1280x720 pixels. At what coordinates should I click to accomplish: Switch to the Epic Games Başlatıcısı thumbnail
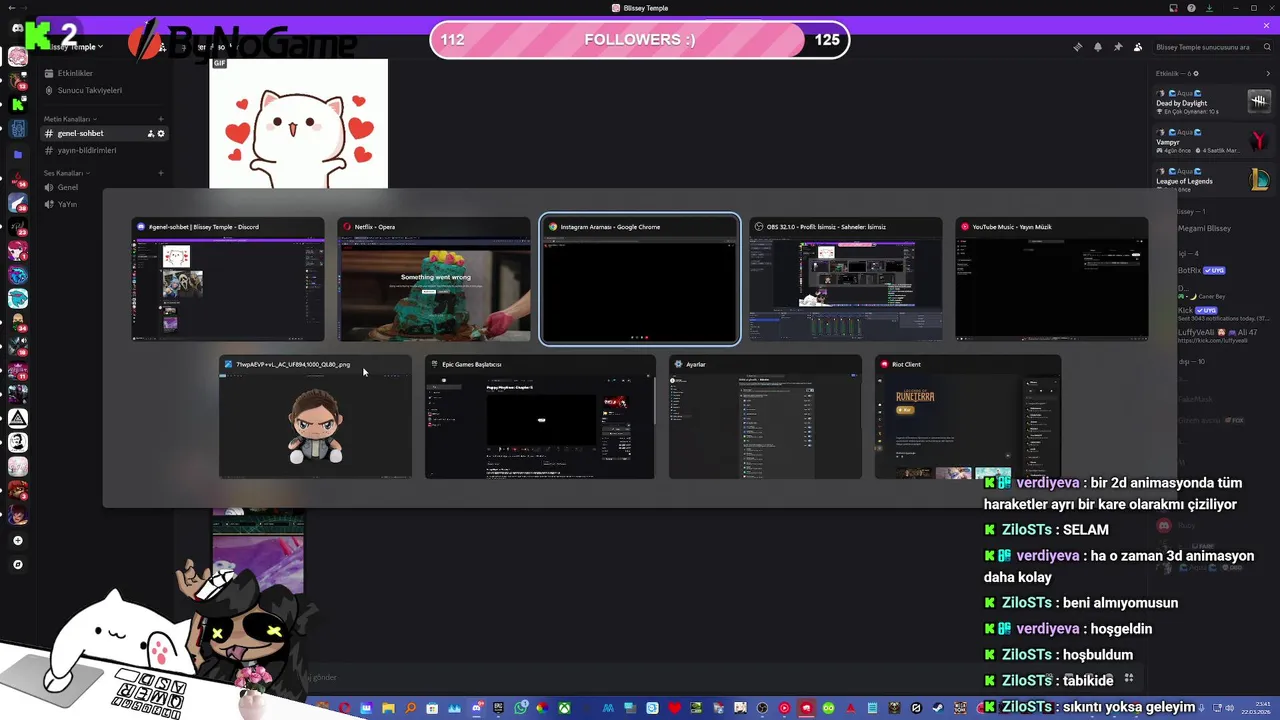pos(540,417)
